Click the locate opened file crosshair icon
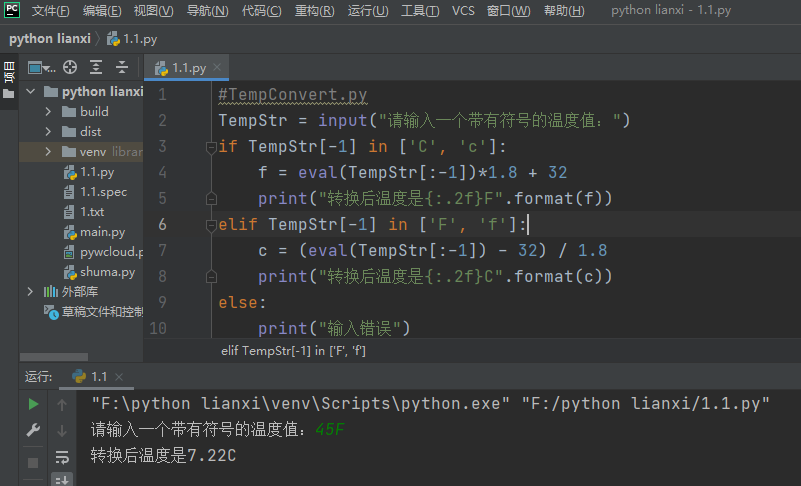Viewport: 801px width, 486px height. click(70, 68)
